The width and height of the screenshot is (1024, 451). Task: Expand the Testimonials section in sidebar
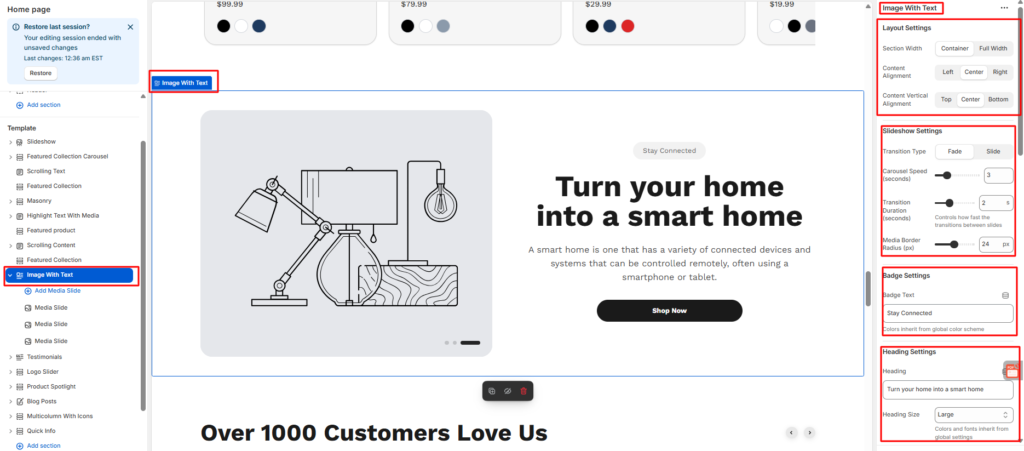click(10, 357)
